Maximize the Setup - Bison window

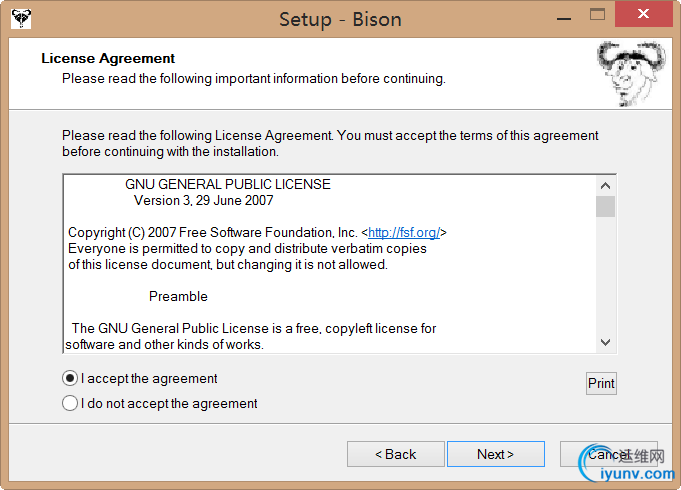coord(597,15)
